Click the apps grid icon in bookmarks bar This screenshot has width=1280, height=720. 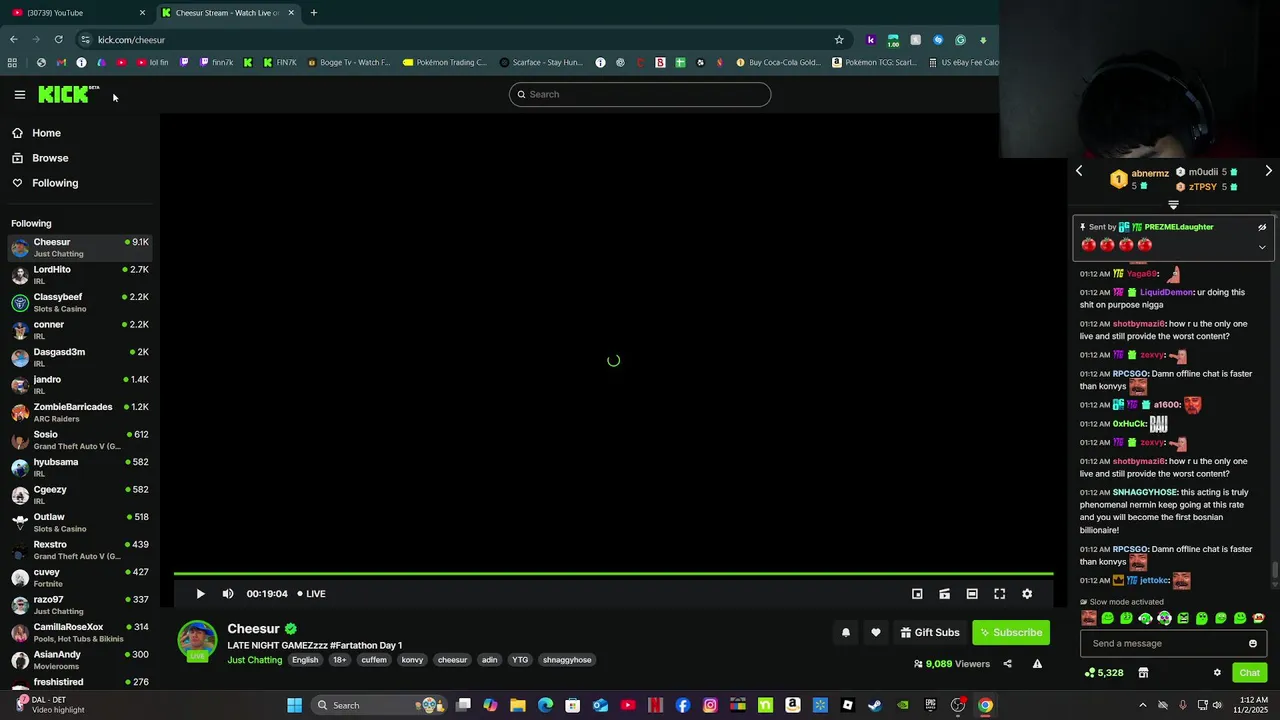pos(12,62)
